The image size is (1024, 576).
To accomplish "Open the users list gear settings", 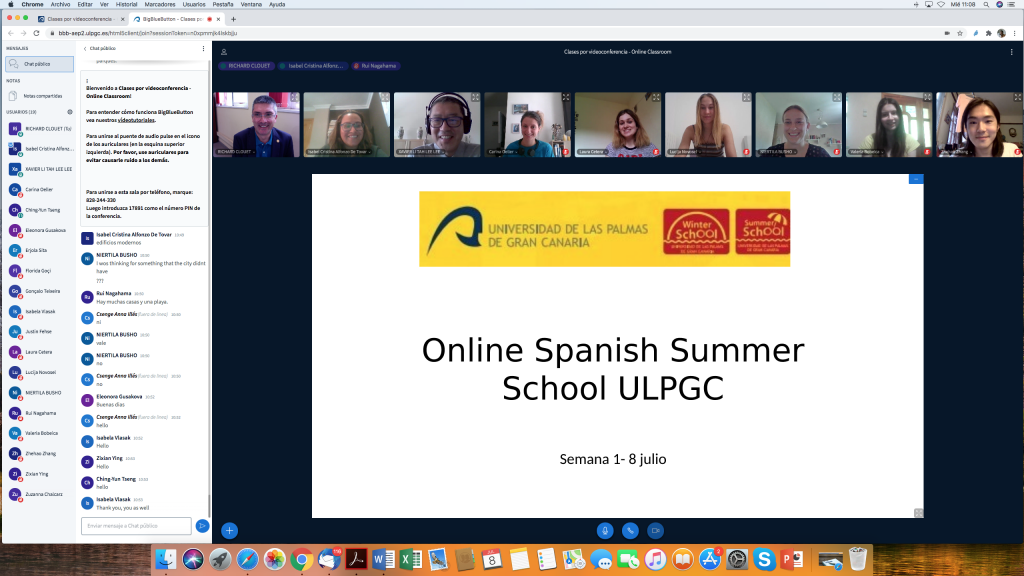I will click(70, 112).
